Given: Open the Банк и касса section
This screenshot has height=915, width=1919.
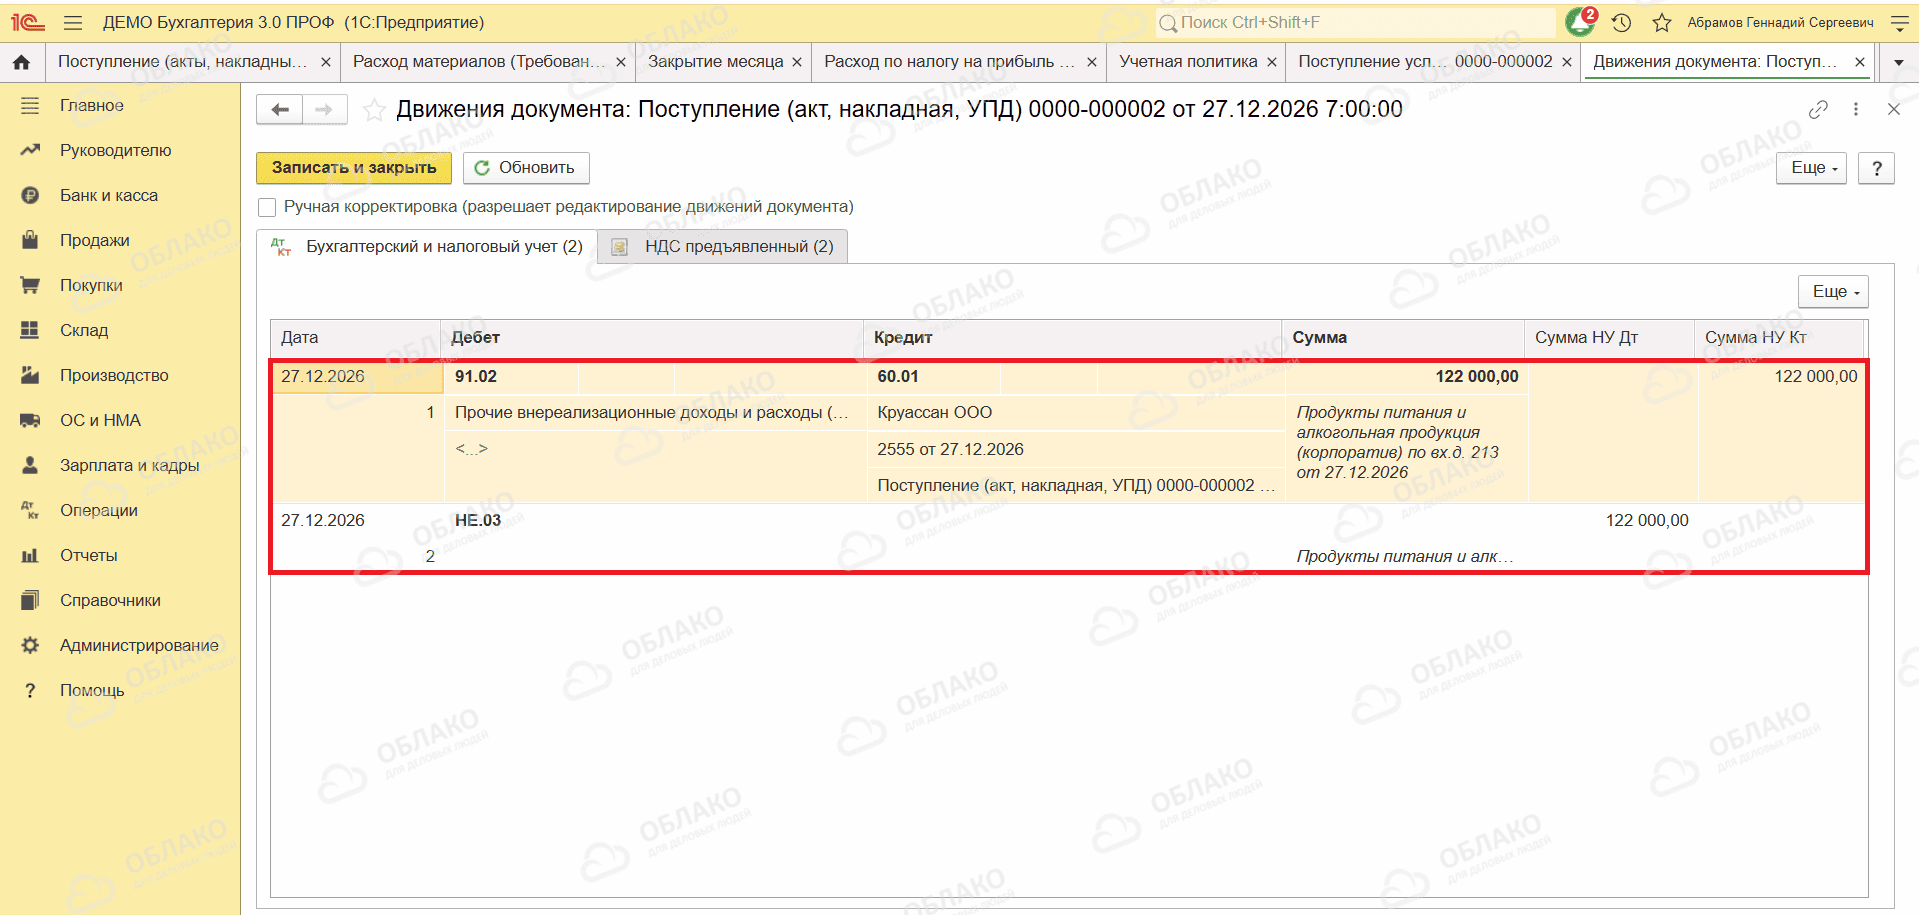Looking at the screenshot, I should 109,196.
